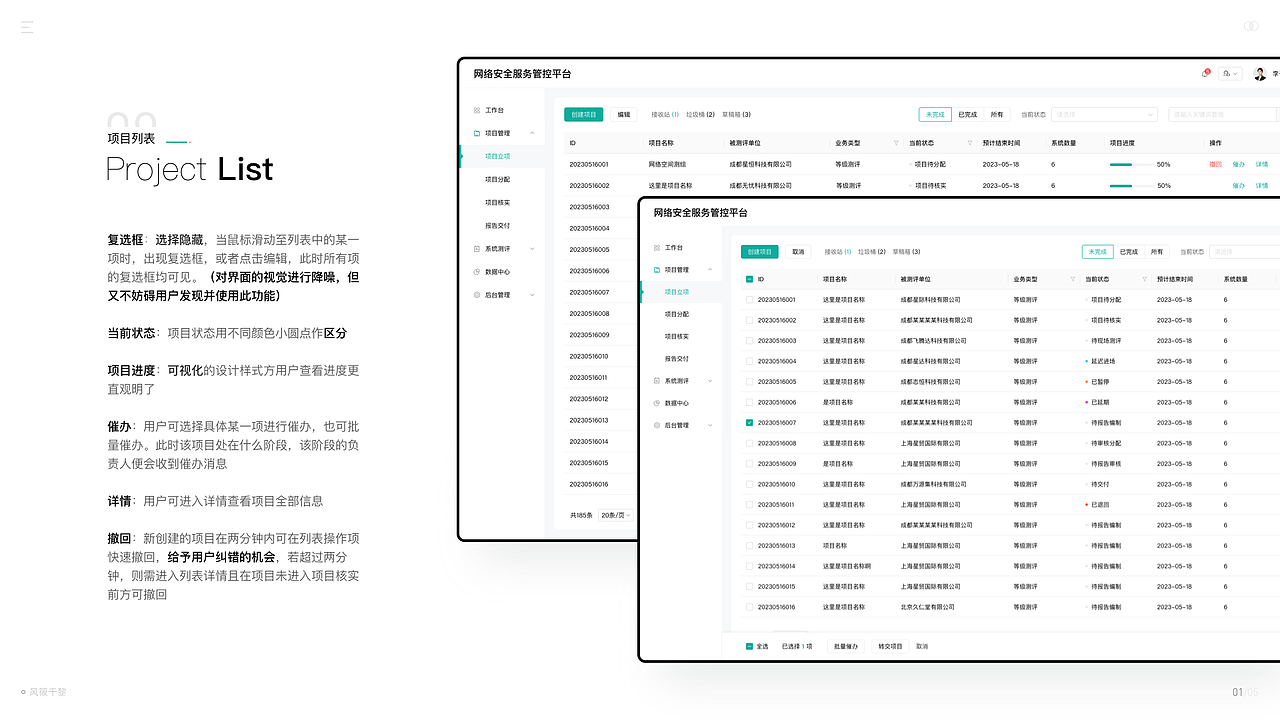
Task: Switch to 未完成 tab in back window
Action: [935, 115]
